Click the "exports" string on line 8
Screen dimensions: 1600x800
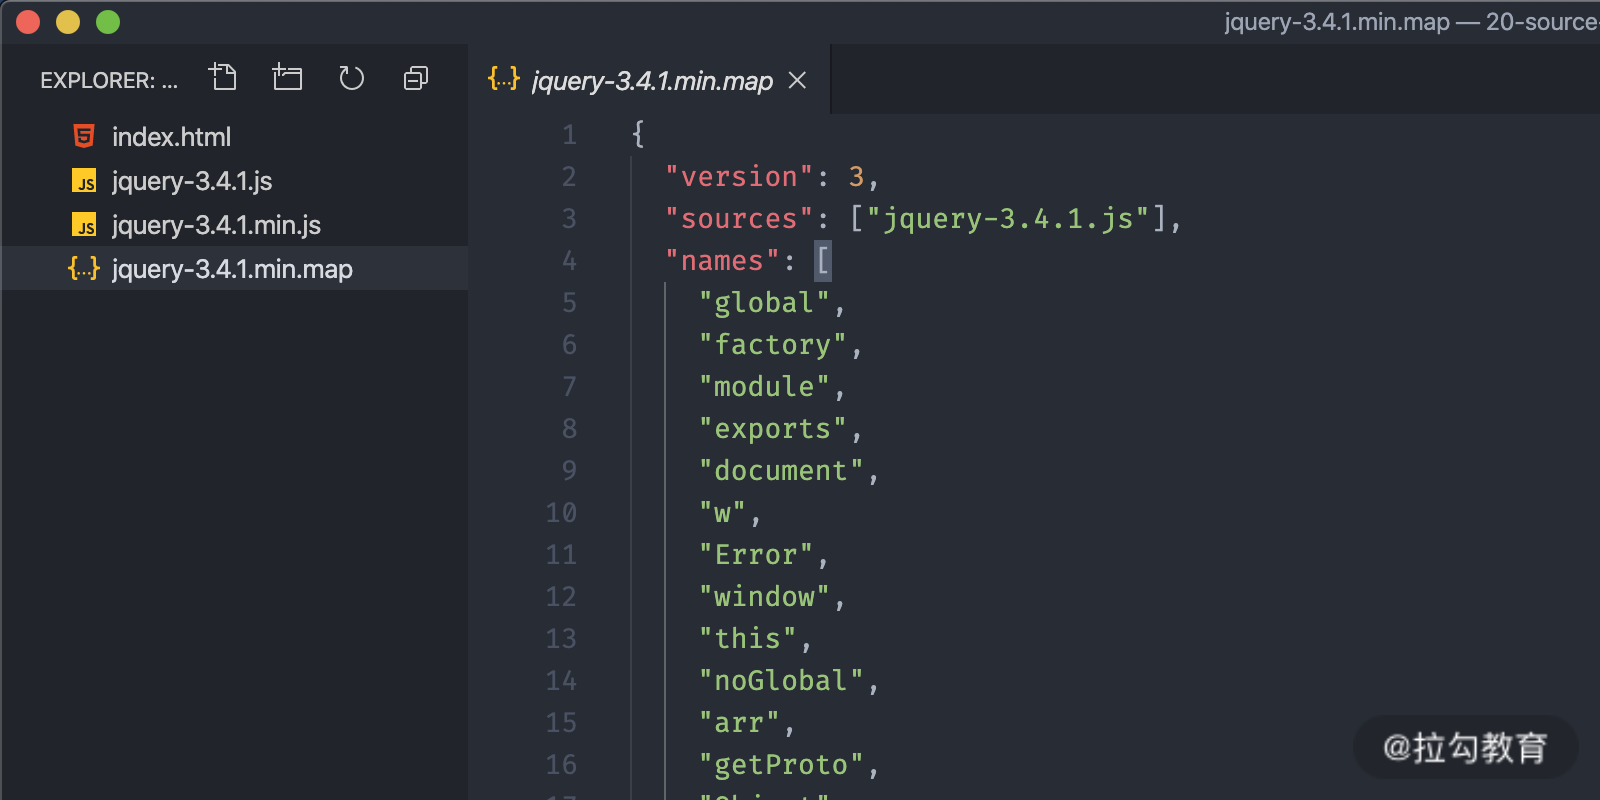773,429
